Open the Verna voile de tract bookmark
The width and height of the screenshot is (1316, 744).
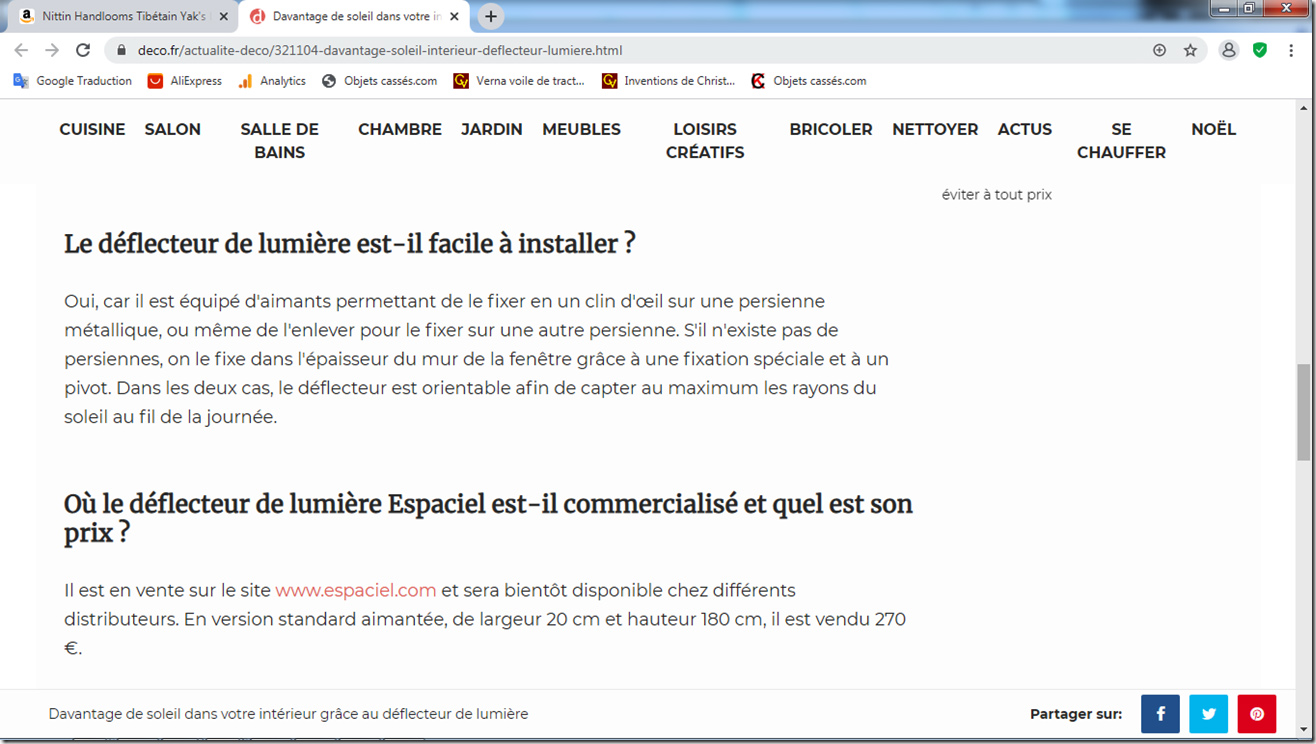click(x=519, y=81)
